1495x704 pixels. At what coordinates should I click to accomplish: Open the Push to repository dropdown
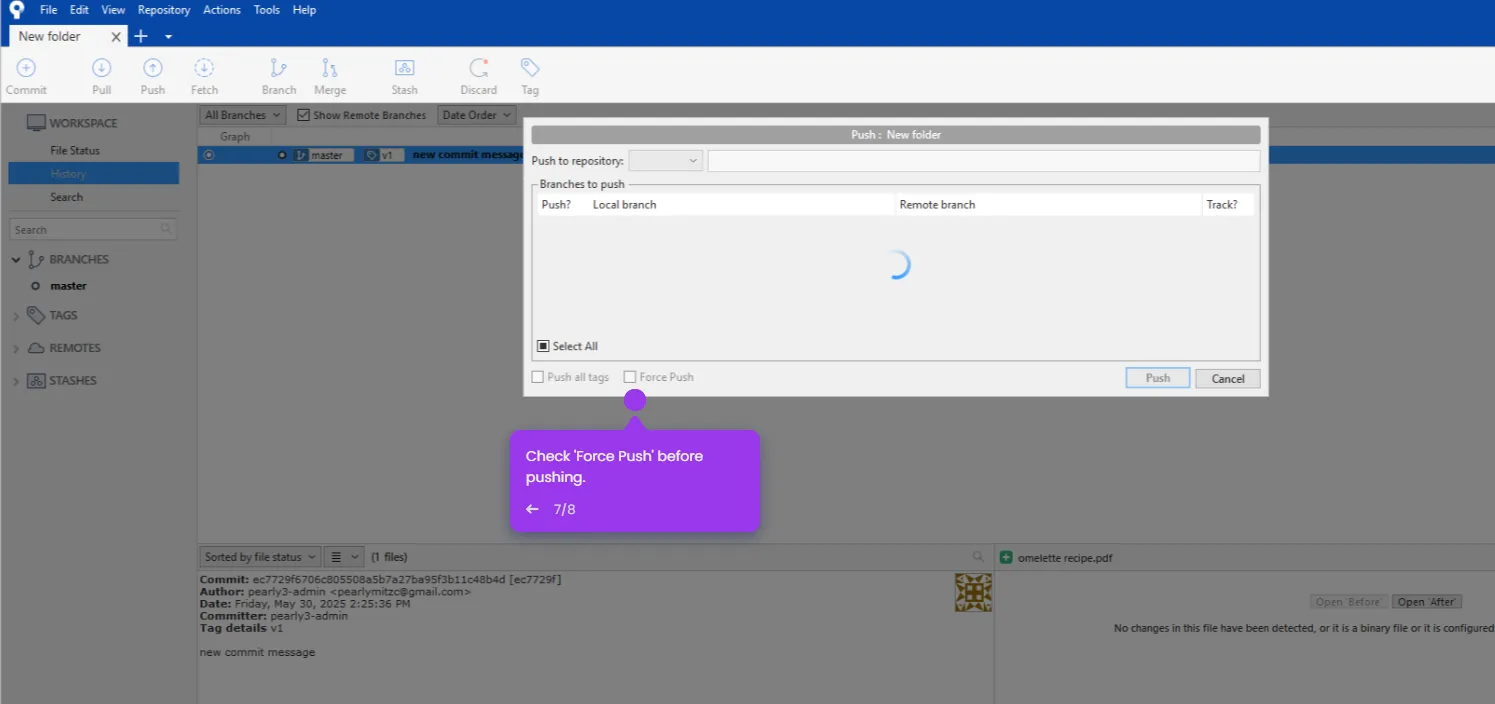[666, 161]
